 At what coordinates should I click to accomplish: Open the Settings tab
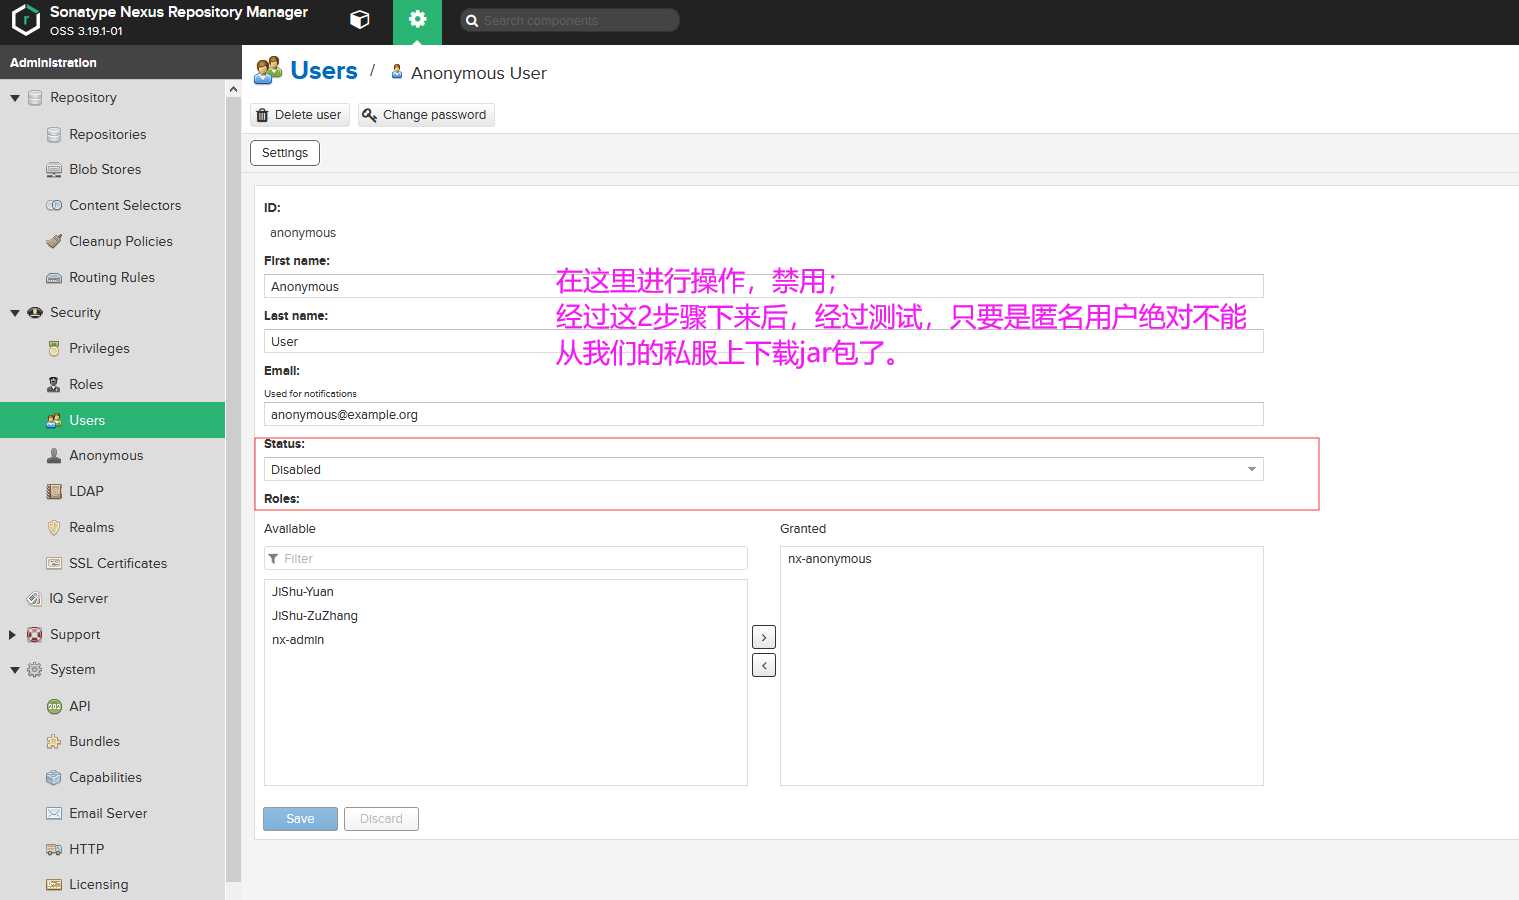(285, 153)
